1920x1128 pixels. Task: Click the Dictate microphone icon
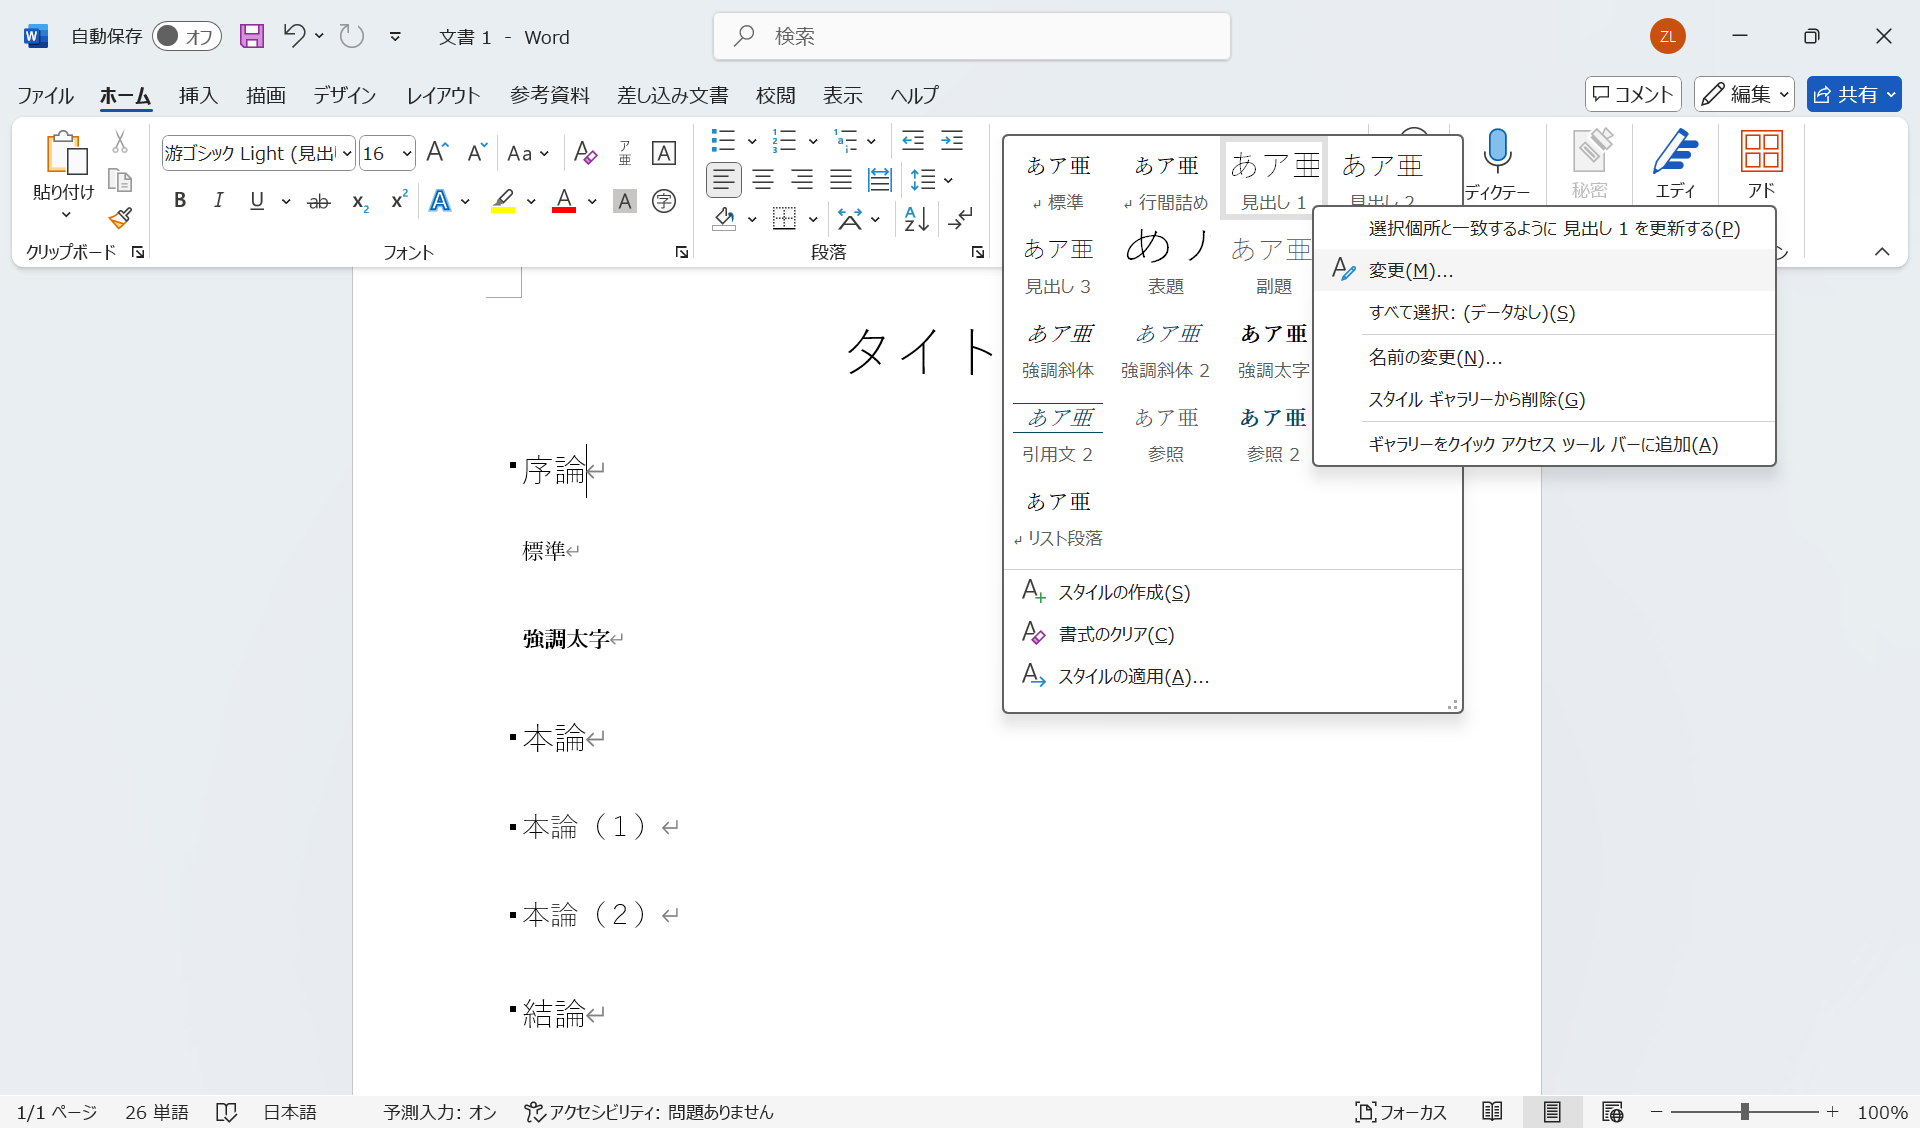[1497, 151]
